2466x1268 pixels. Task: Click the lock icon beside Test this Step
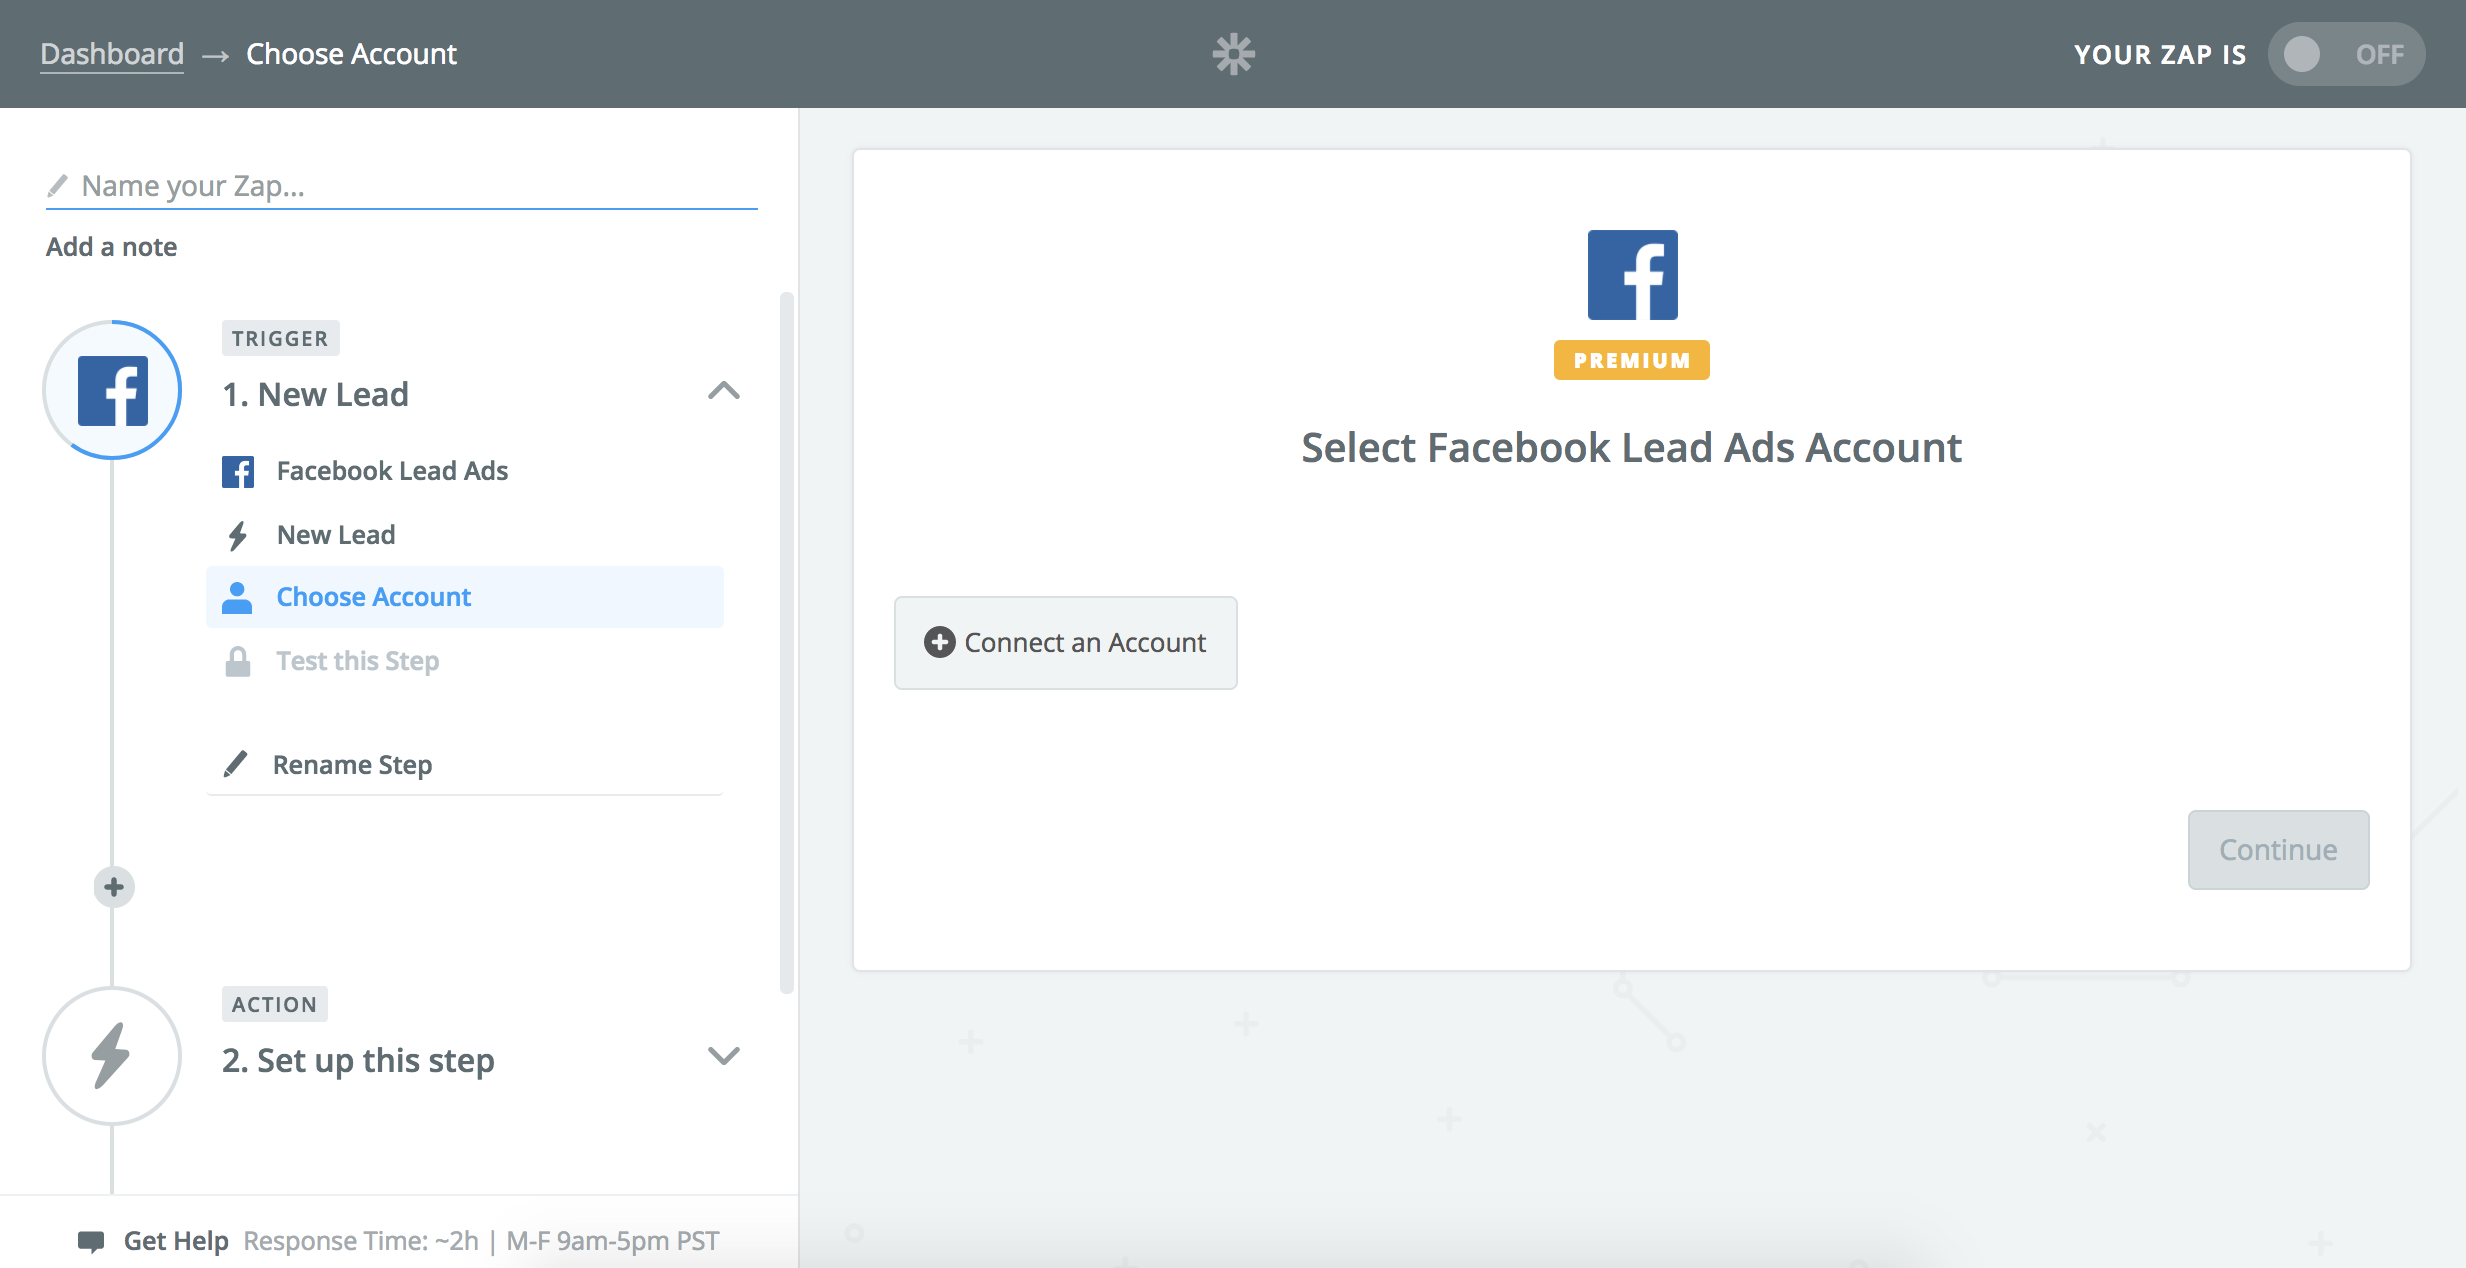point(238,661)
